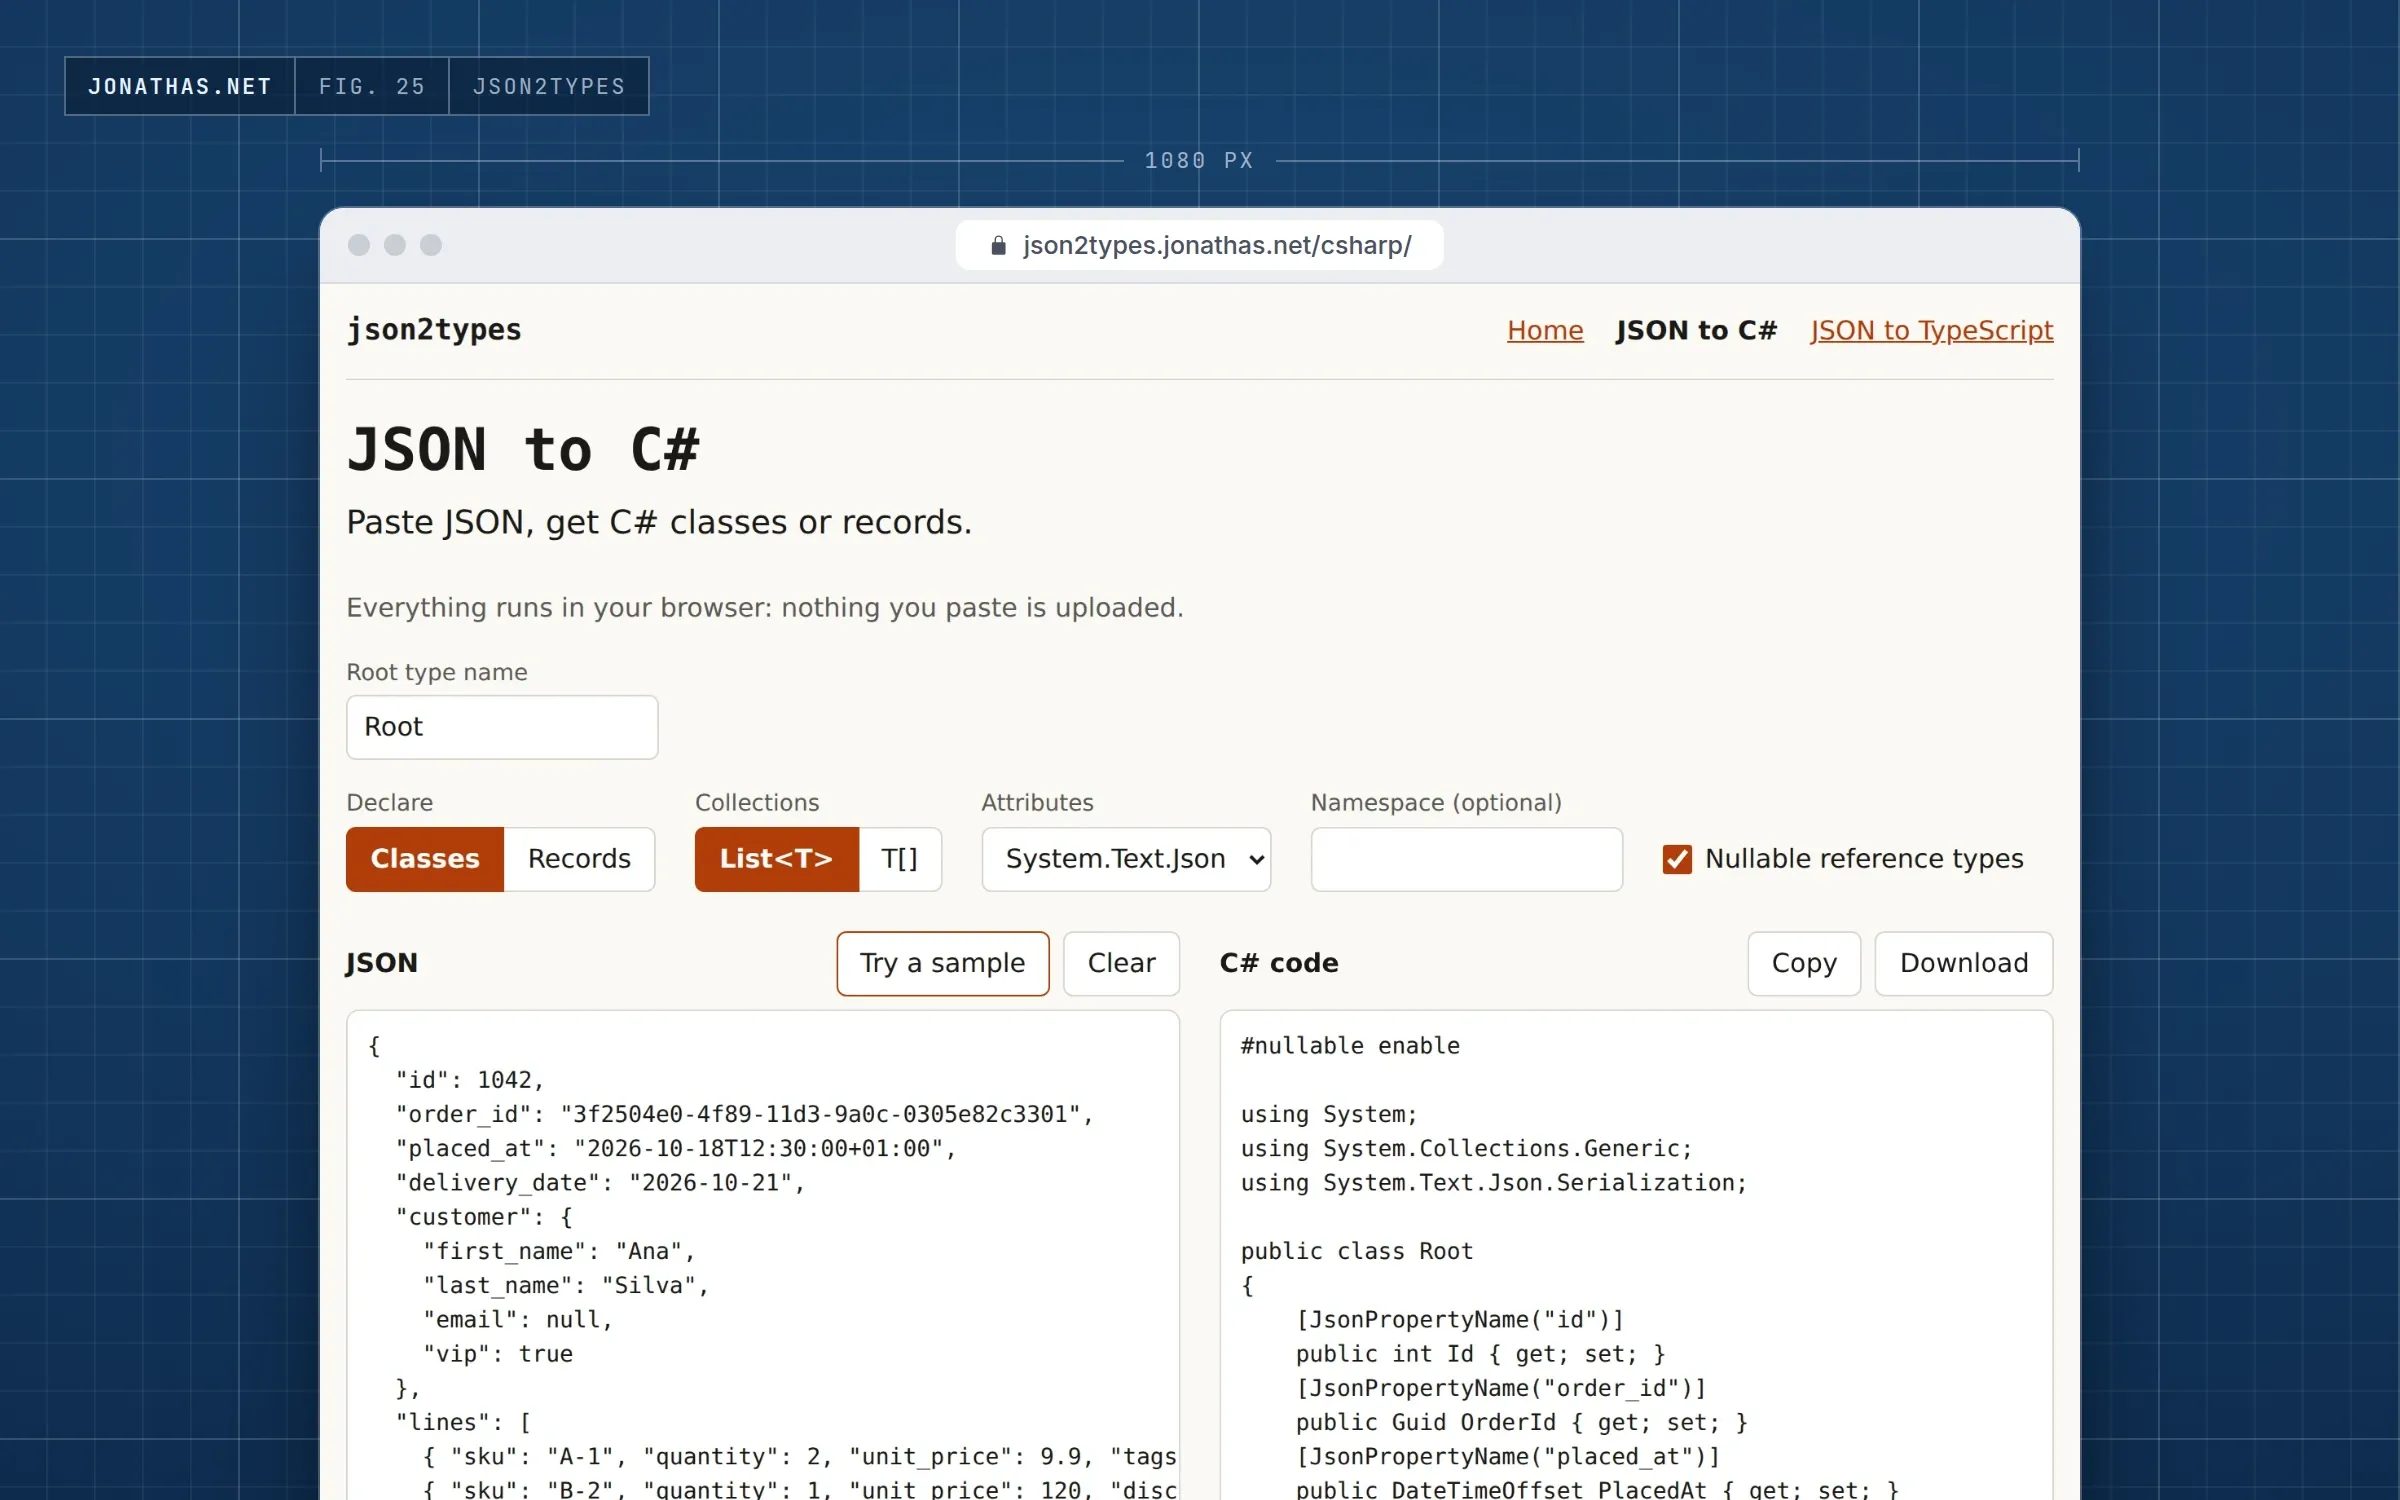Click "using System.Collections.Generic;" line

click(1466, 1148)
